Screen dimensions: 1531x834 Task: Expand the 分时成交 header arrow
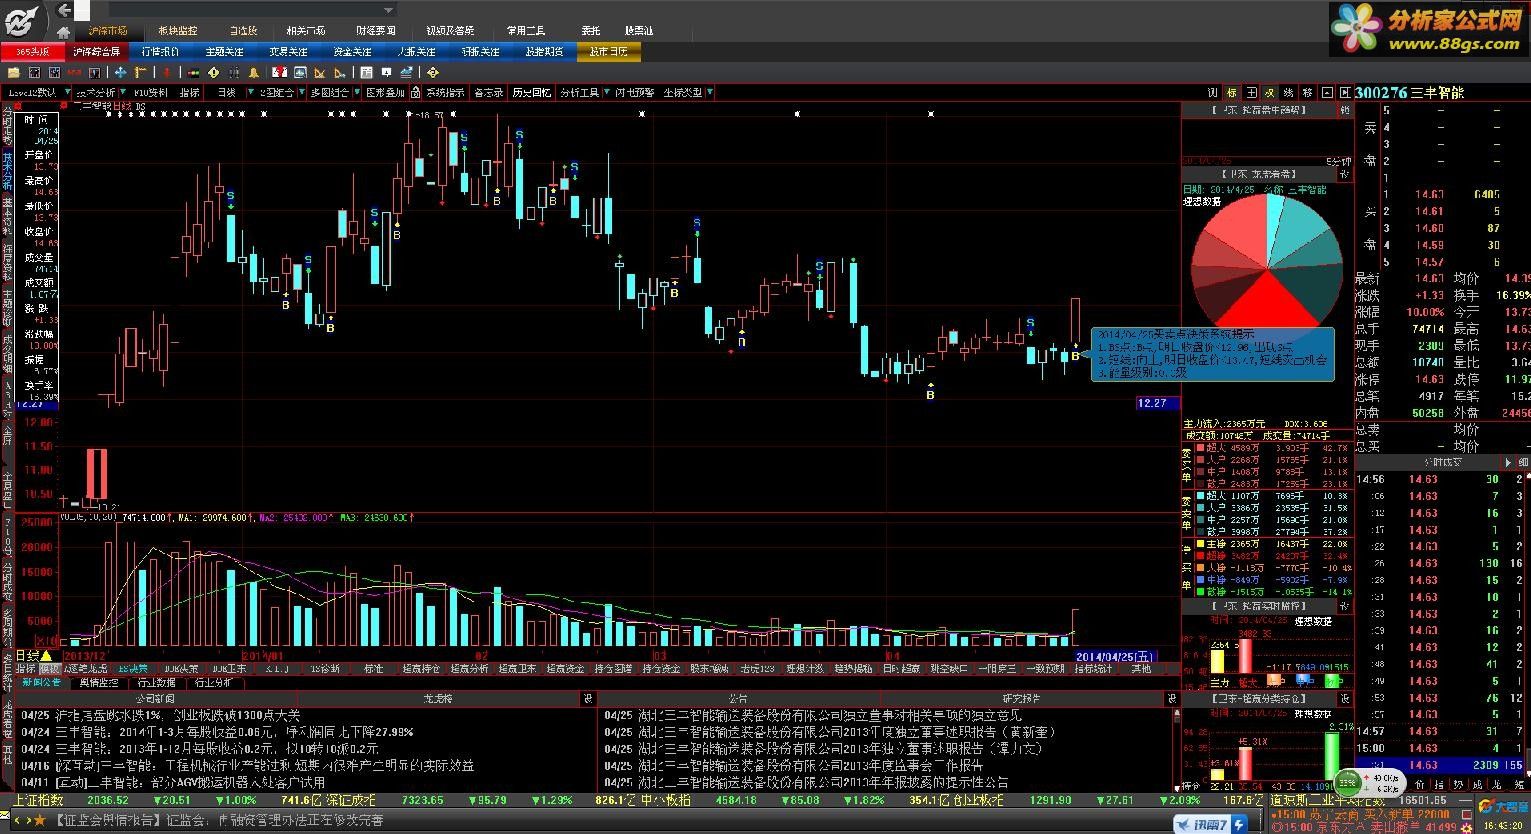point(1510,462)
